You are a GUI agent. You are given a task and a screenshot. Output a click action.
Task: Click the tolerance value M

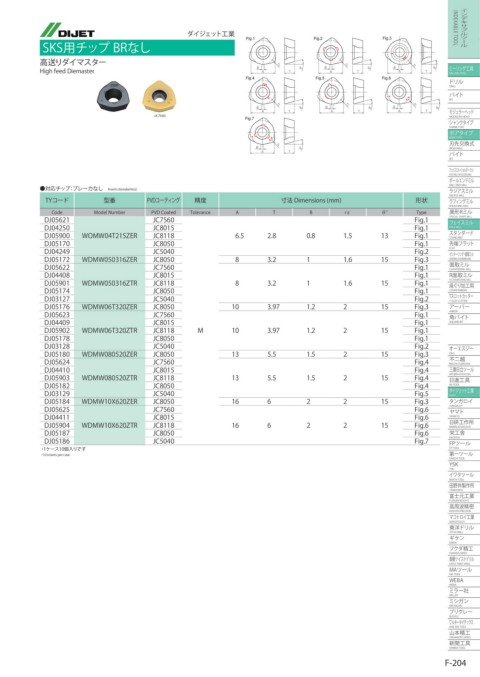[x=200, y=331]
